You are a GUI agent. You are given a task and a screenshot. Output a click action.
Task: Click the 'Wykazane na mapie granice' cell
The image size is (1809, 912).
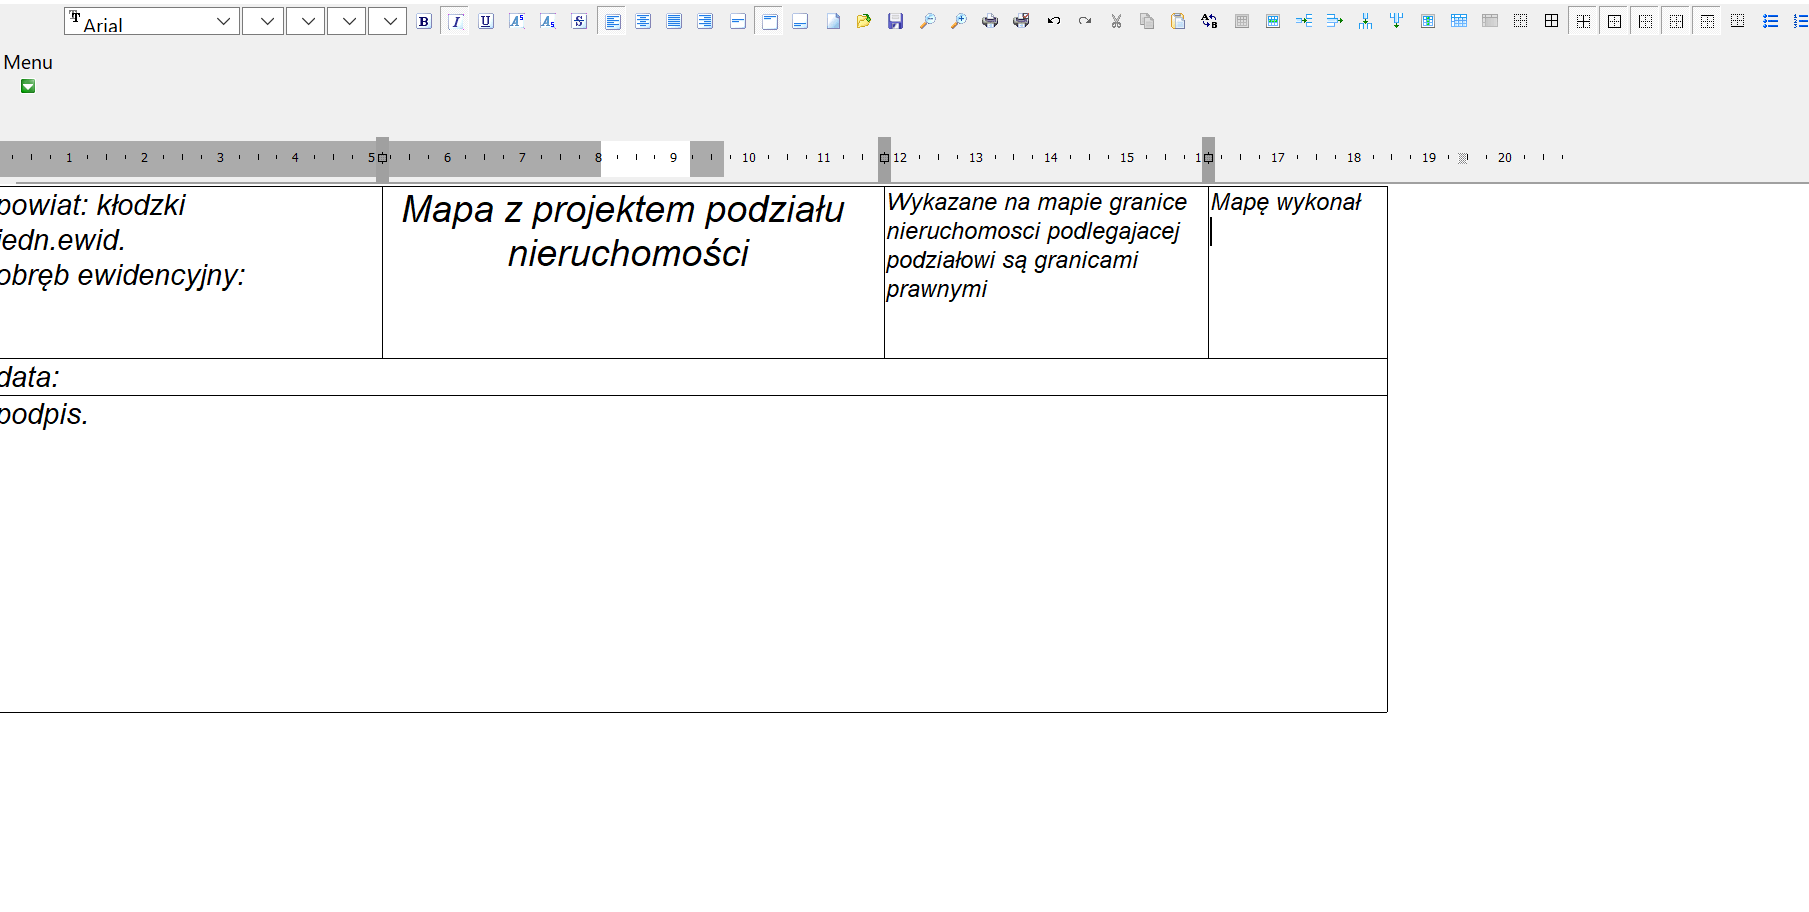(x=1046, y=272)
